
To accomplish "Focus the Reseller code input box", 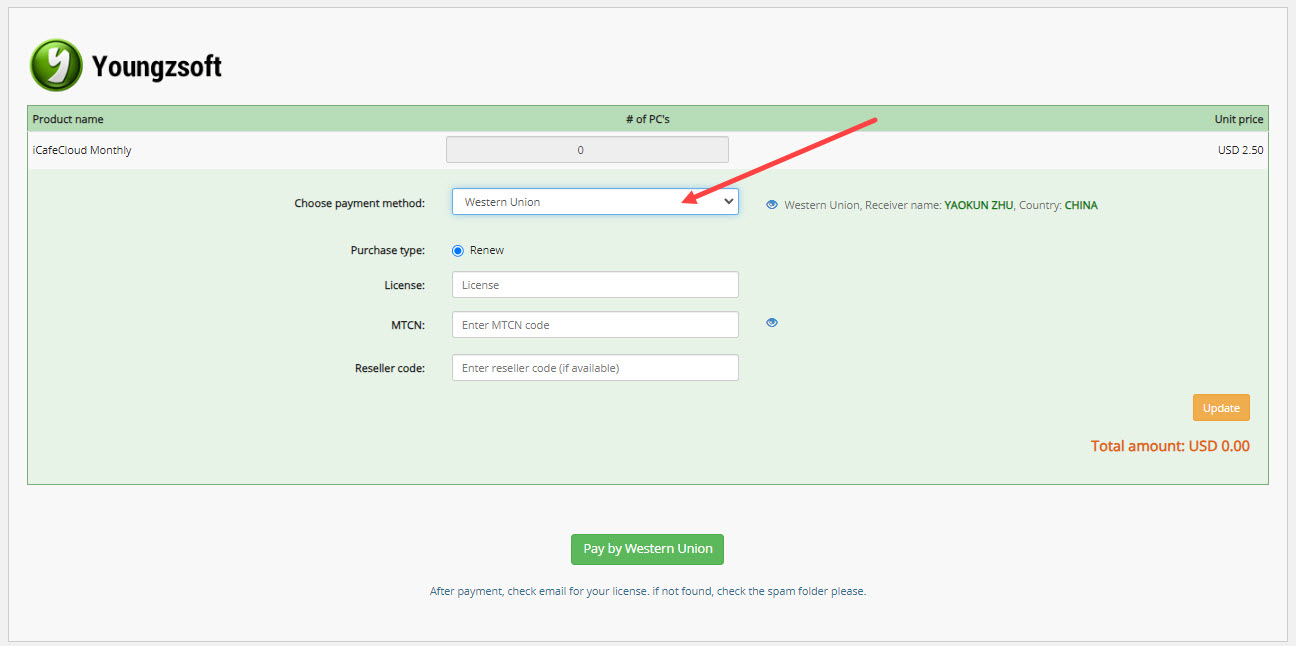I will click(x=595, y=368).
